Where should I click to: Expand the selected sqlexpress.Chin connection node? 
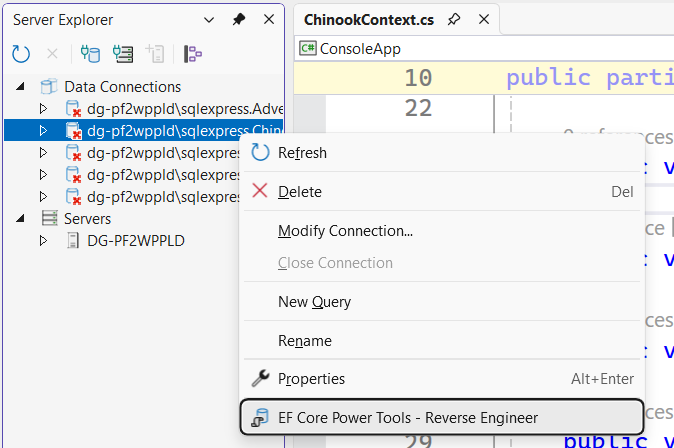[x=43, y=131]
